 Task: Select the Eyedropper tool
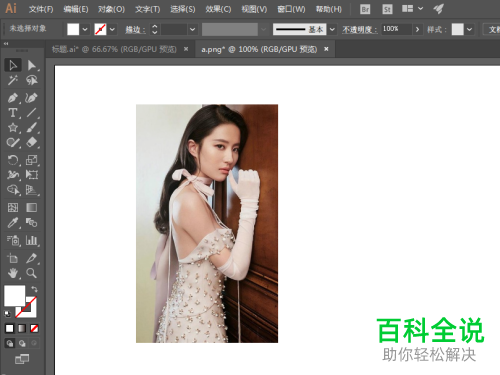click(13, 222)
